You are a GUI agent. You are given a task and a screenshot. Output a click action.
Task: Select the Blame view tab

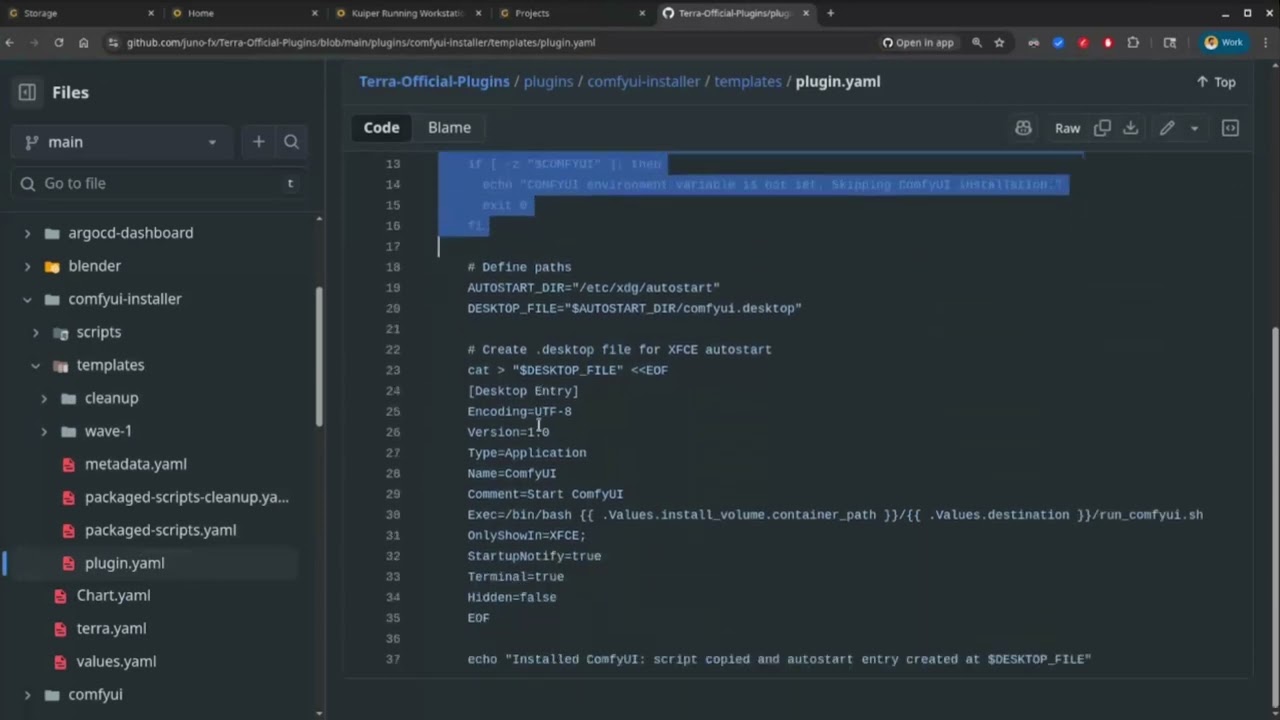[449, 128]
